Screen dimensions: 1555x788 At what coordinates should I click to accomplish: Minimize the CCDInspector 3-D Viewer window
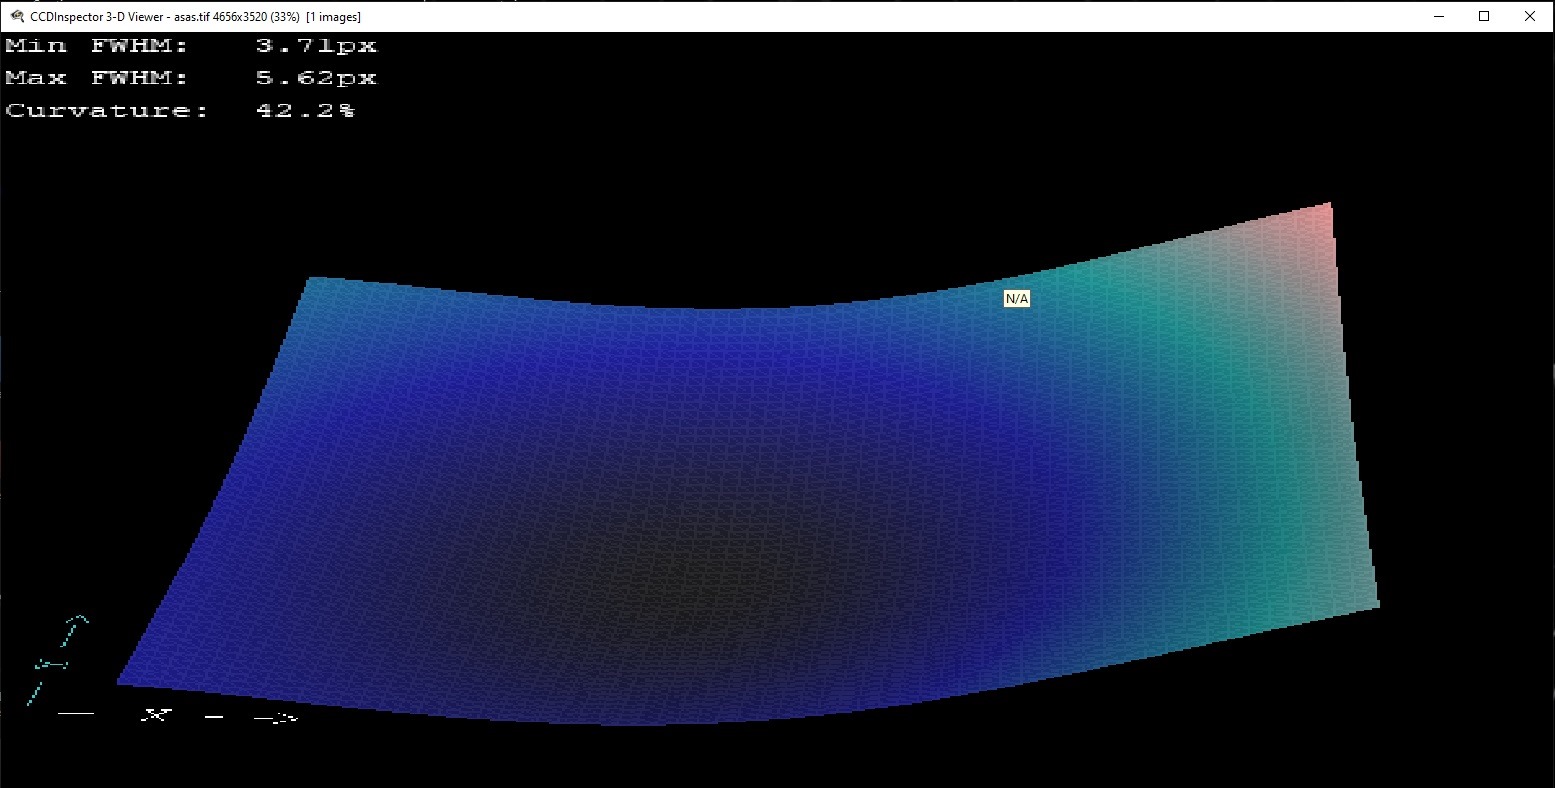pos(1439,16)
